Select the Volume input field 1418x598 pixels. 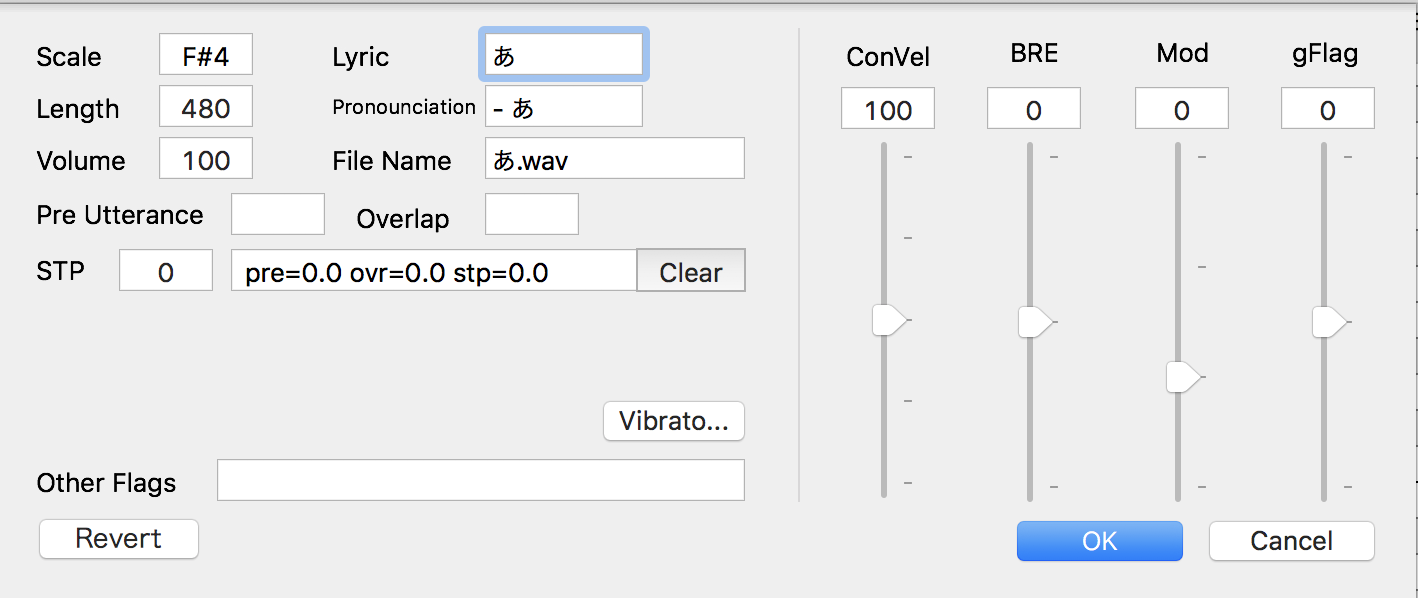click(x=206, y=159)
